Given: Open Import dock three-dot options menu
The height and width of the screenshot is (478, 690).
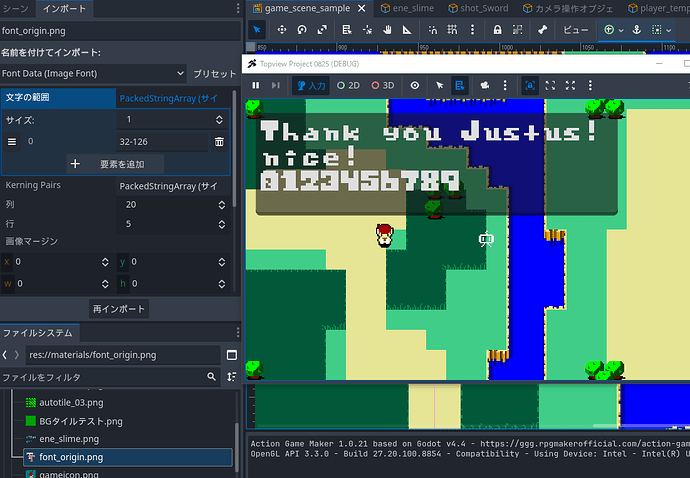Looking at the screenshot, I should point(238,8).
